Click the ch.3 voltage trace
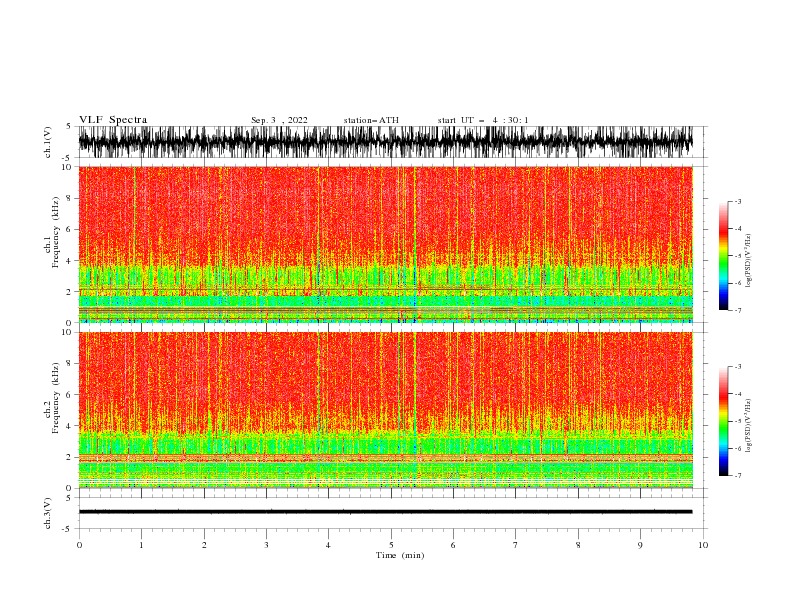Viewport: 792px width, 612px height. coord(386,512)
